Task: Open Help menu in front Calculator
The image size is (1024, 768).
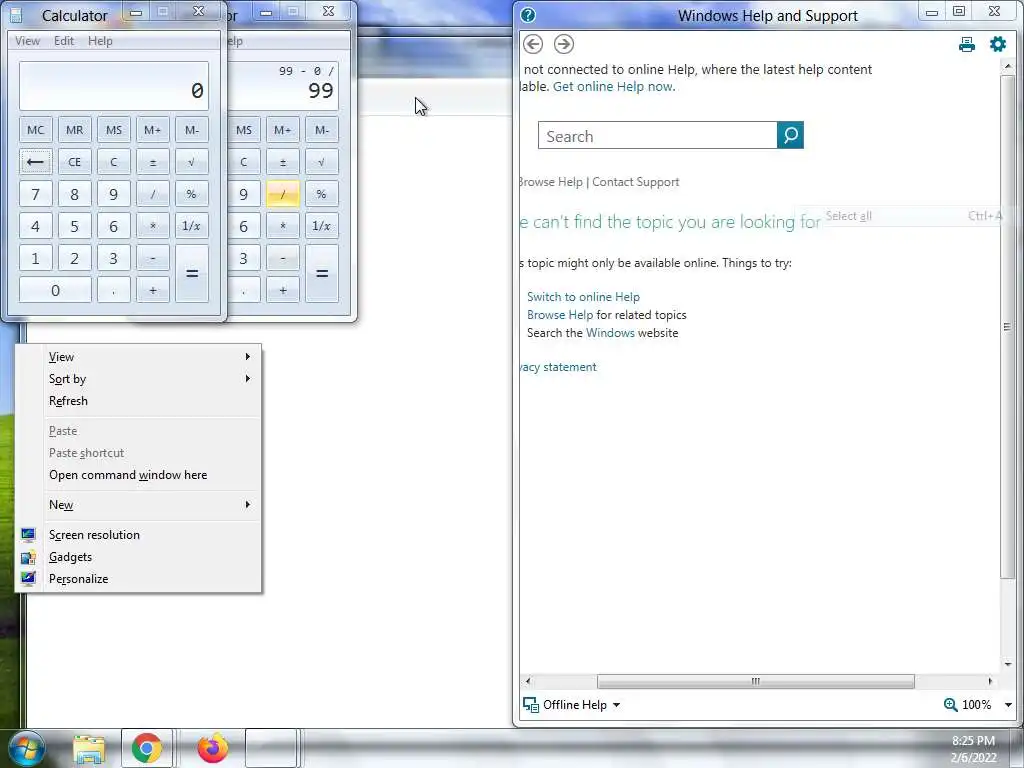Action: click(100, 40)
